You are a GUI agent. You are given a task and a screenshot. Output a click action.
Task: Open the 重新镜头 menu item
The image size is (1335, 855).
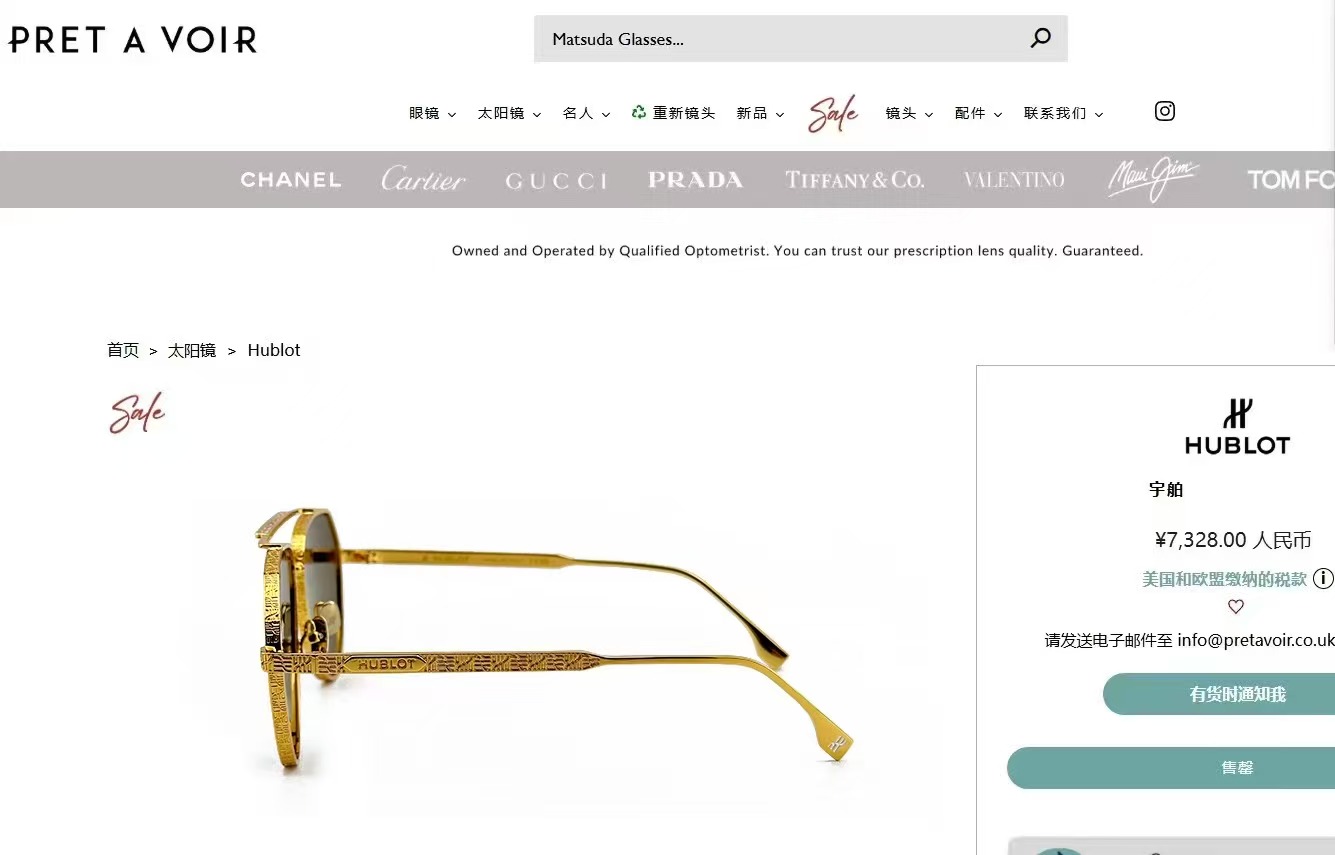pos(673,113)
